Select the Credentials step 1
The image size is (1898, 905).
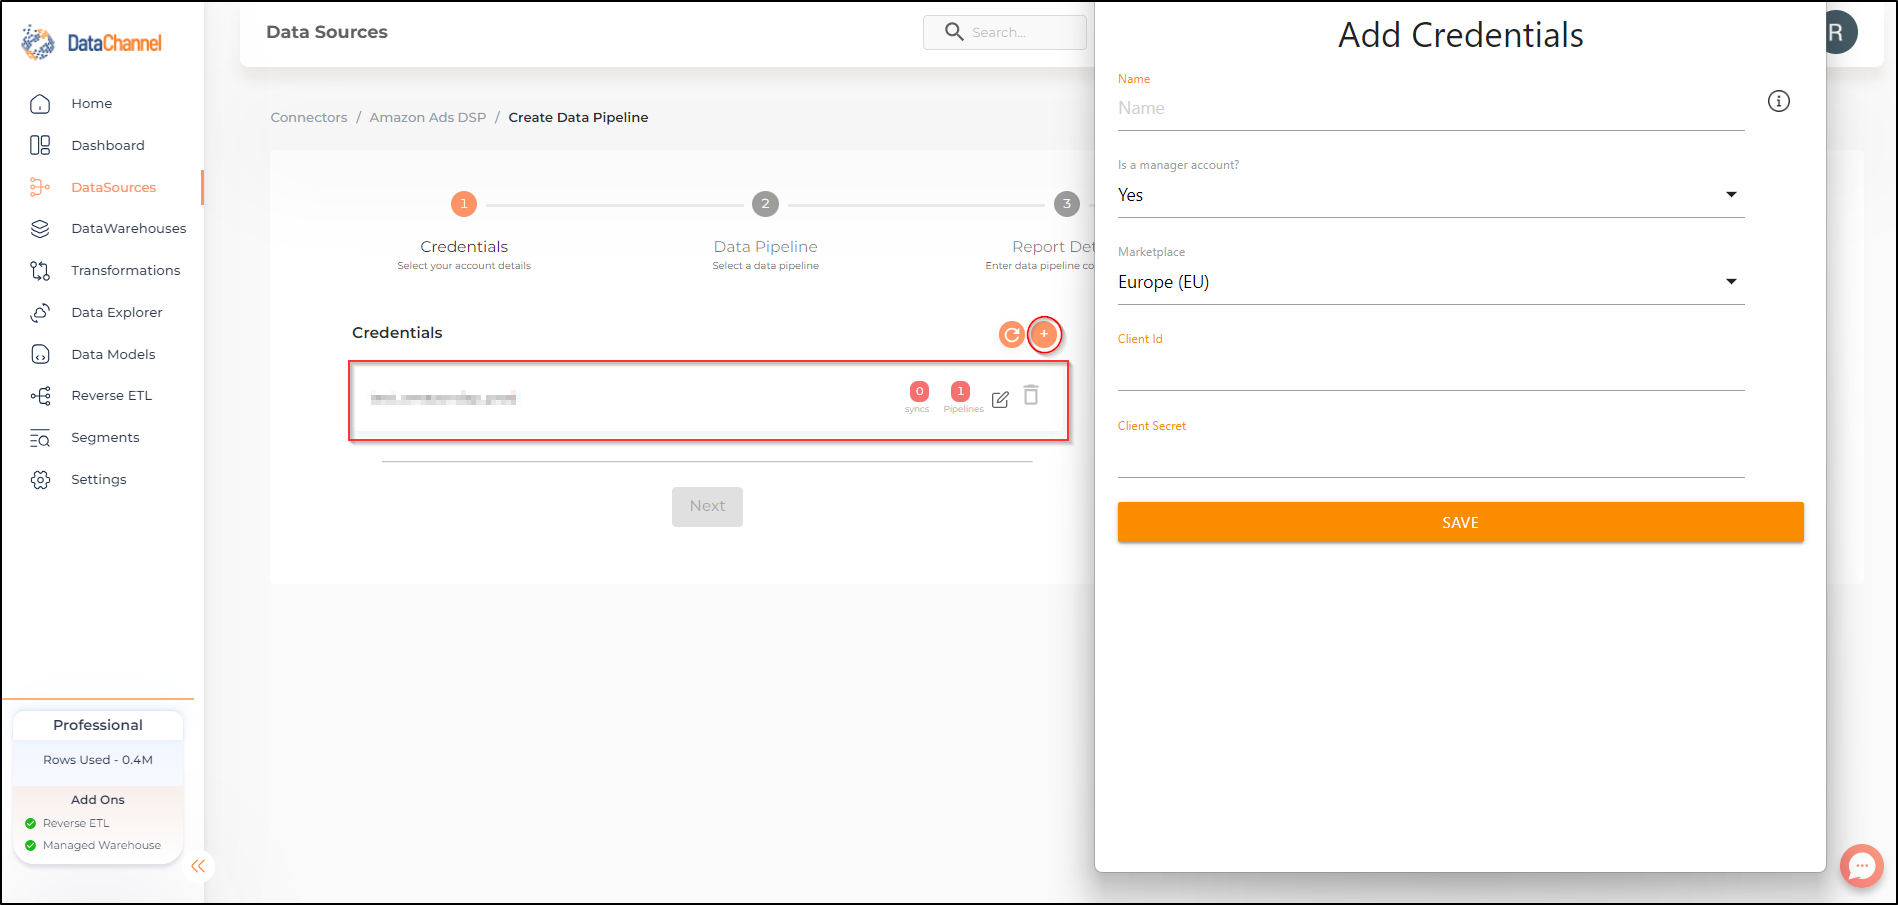pyautogui.click(x=464, y=204)
